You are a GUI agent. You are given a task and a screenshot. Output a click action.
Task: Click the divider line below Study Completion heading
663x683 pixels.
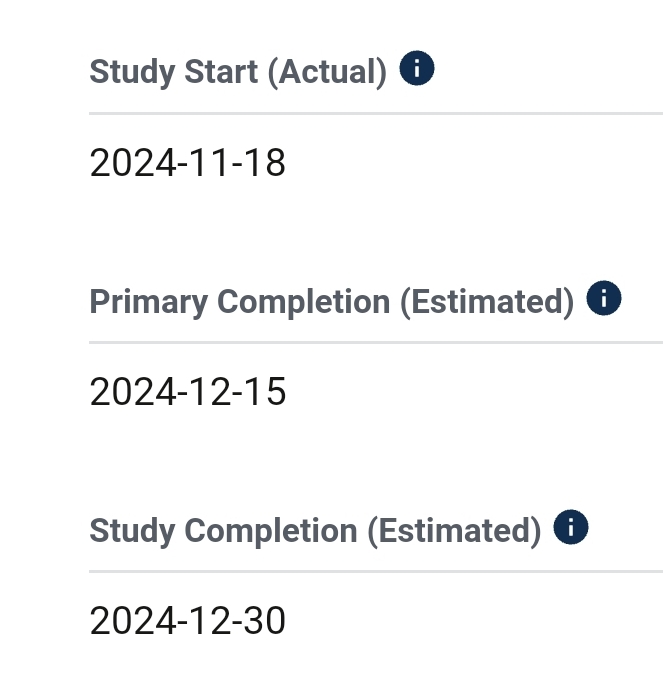pos(376,571)
